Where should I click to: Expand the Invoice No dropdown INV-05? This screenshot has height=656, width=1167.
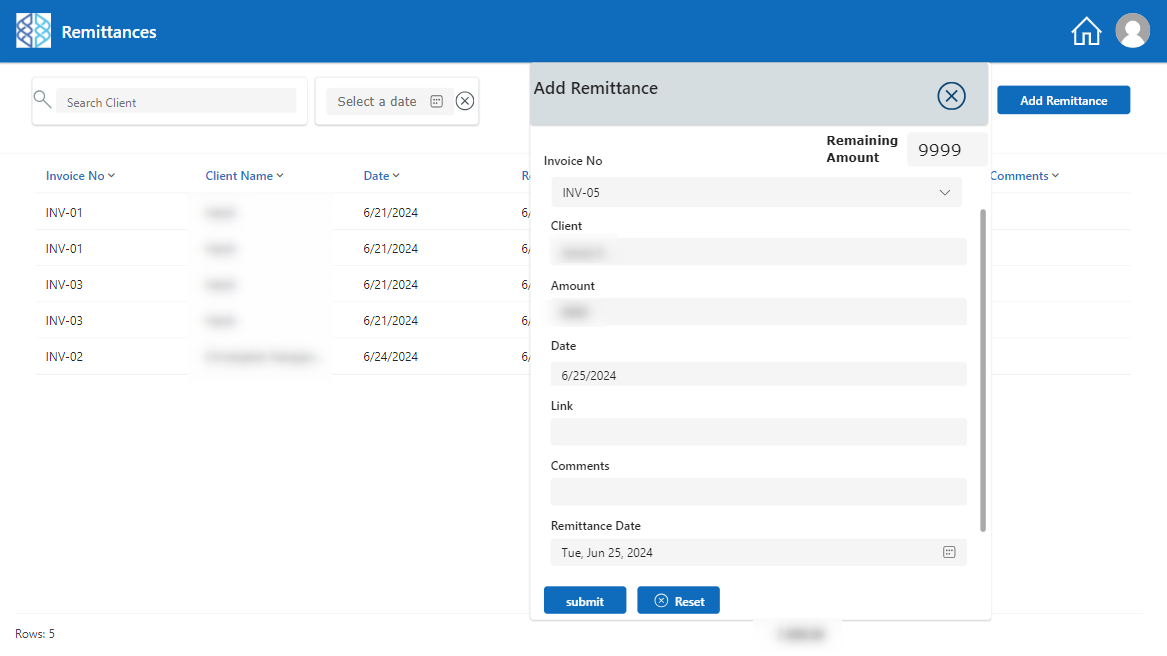[944, 192]
